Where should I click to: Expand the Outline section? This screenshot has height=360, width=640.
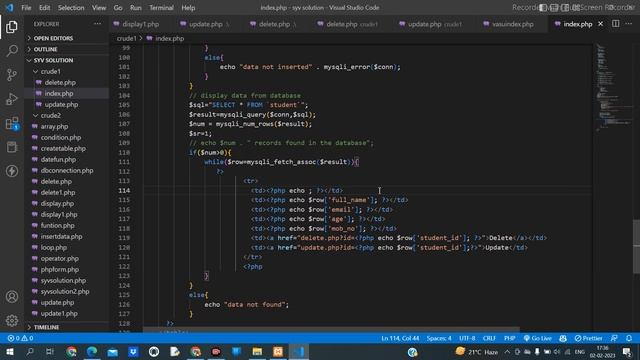(x=67, y=49)
